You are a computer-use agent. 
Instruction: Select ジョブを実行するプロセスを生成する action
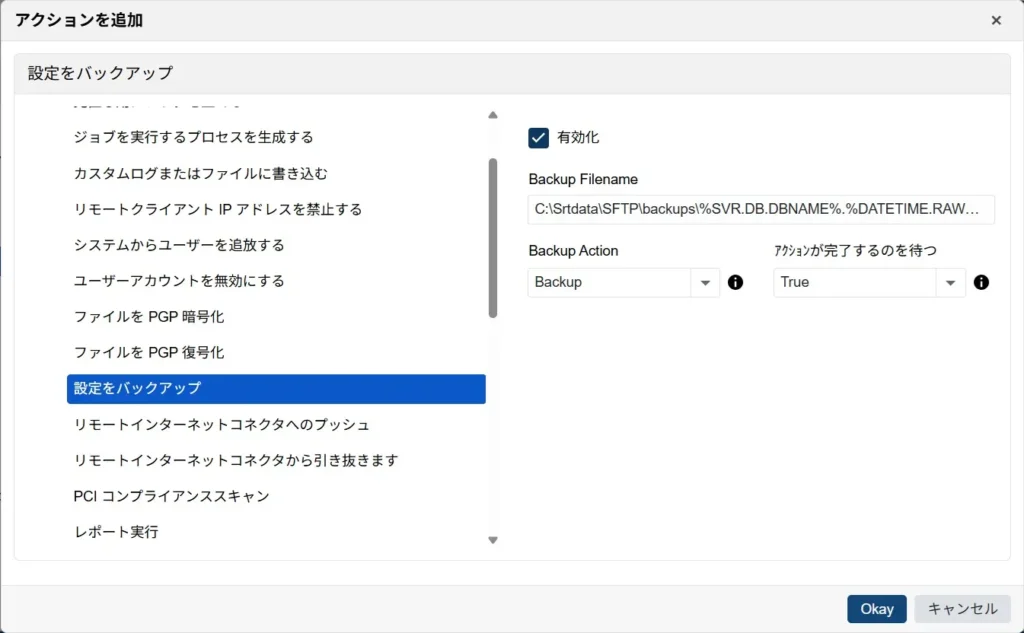(193, 137)
